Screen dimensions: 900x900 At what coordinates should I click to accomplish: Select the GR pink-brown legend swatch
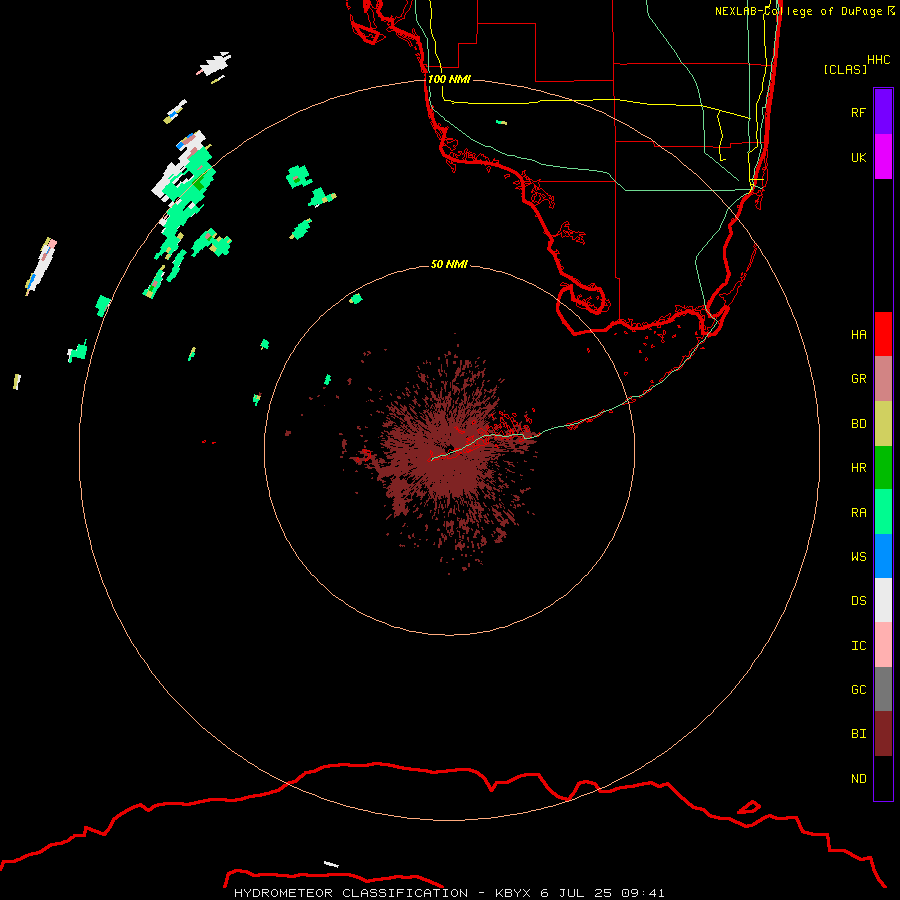pos(883,379)
